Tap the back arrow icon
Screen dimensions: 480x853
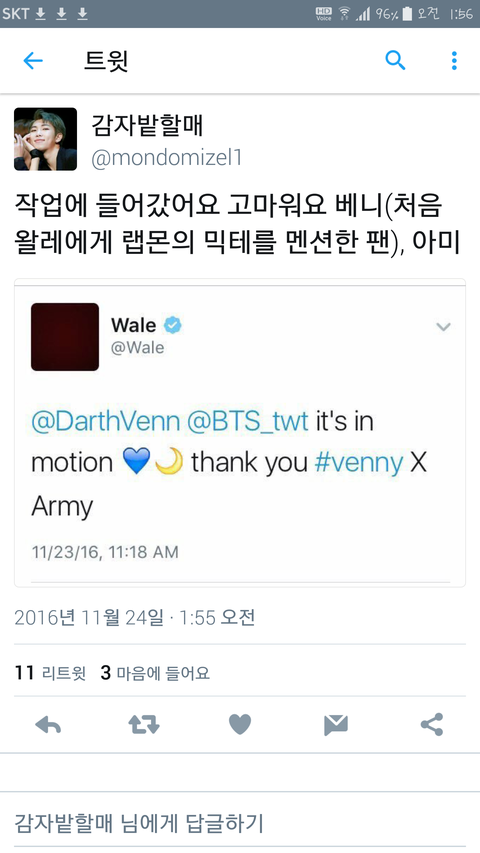[x=33, y=60]
